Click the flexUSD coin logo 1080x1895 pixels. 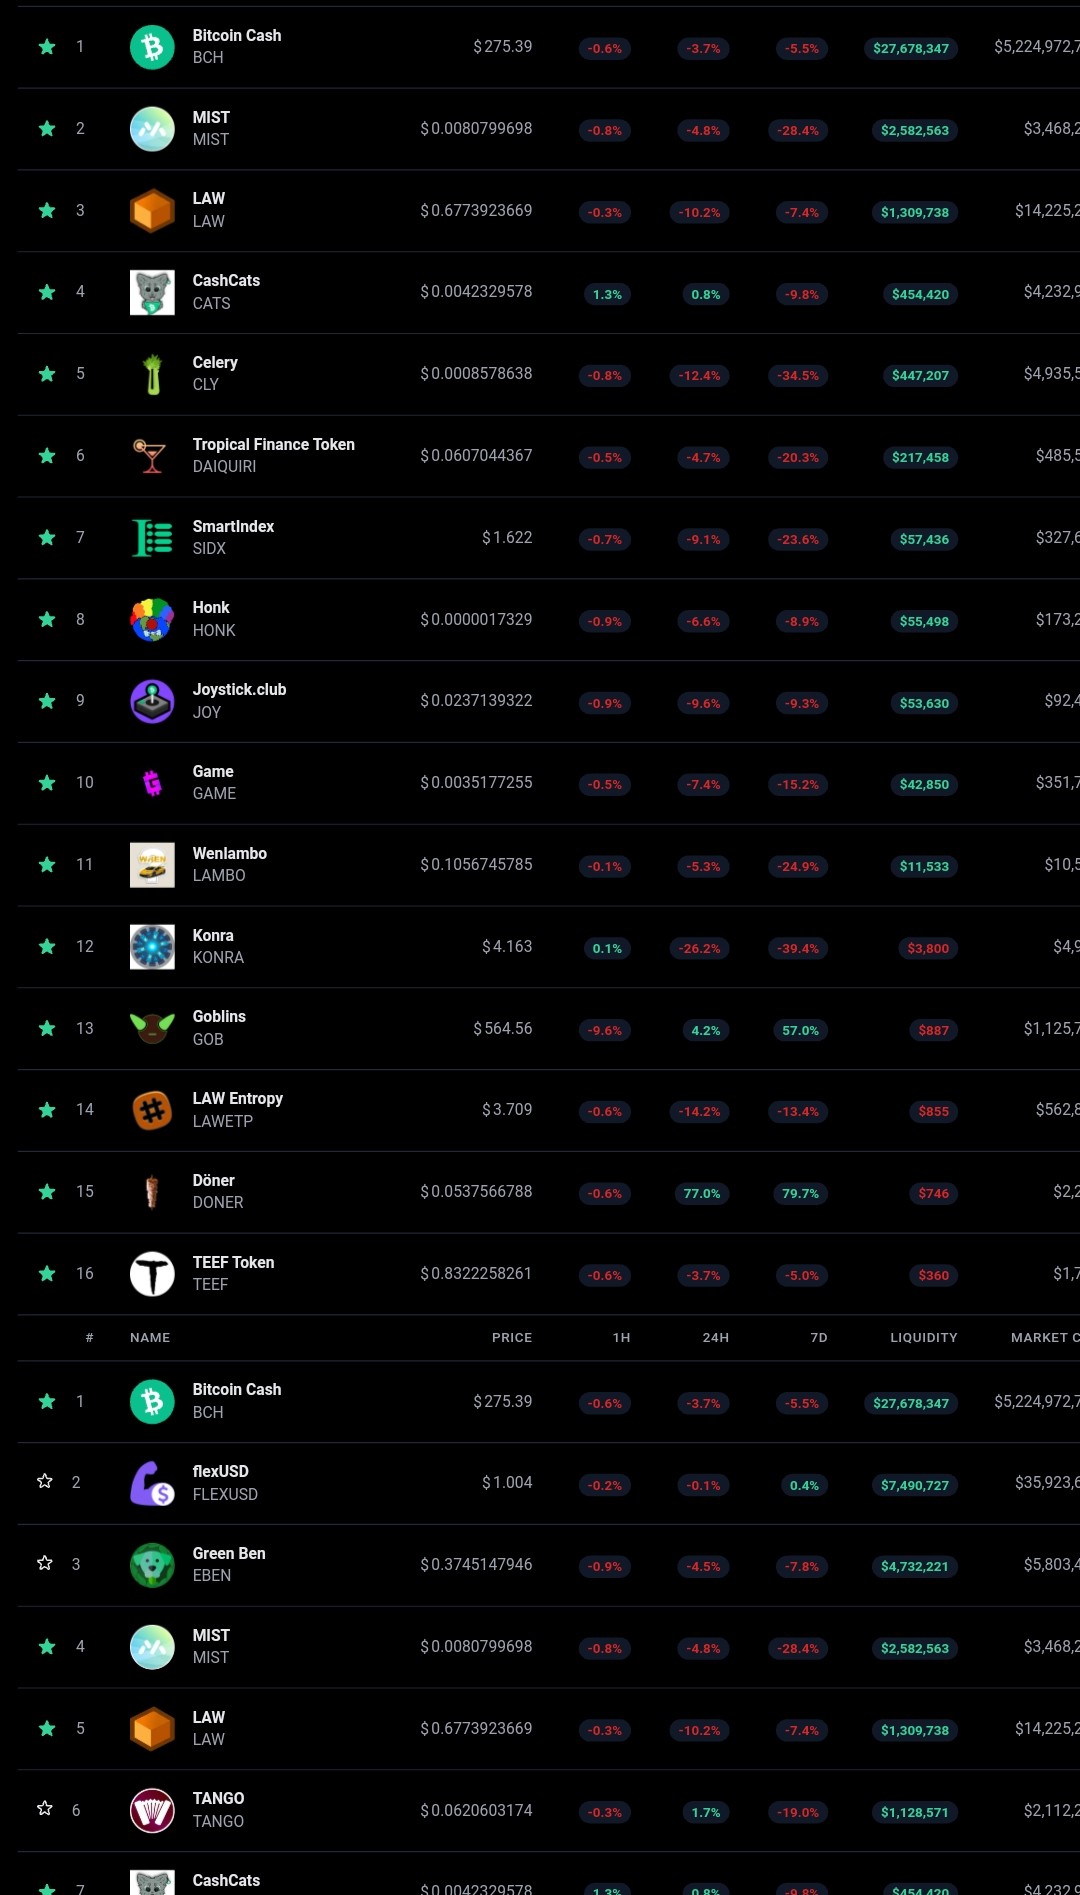[x=152, y=1483]
